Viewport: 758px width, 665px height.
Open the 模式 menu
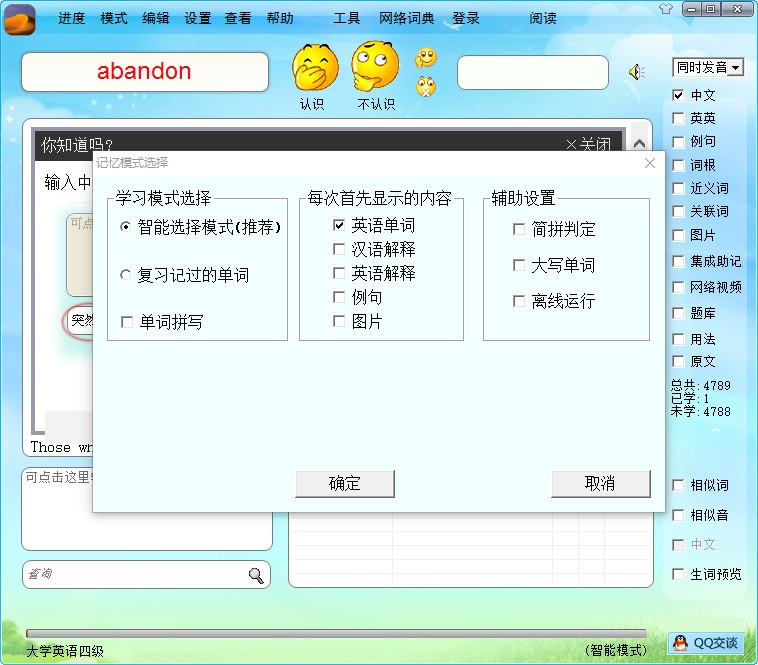coord(114,18)
